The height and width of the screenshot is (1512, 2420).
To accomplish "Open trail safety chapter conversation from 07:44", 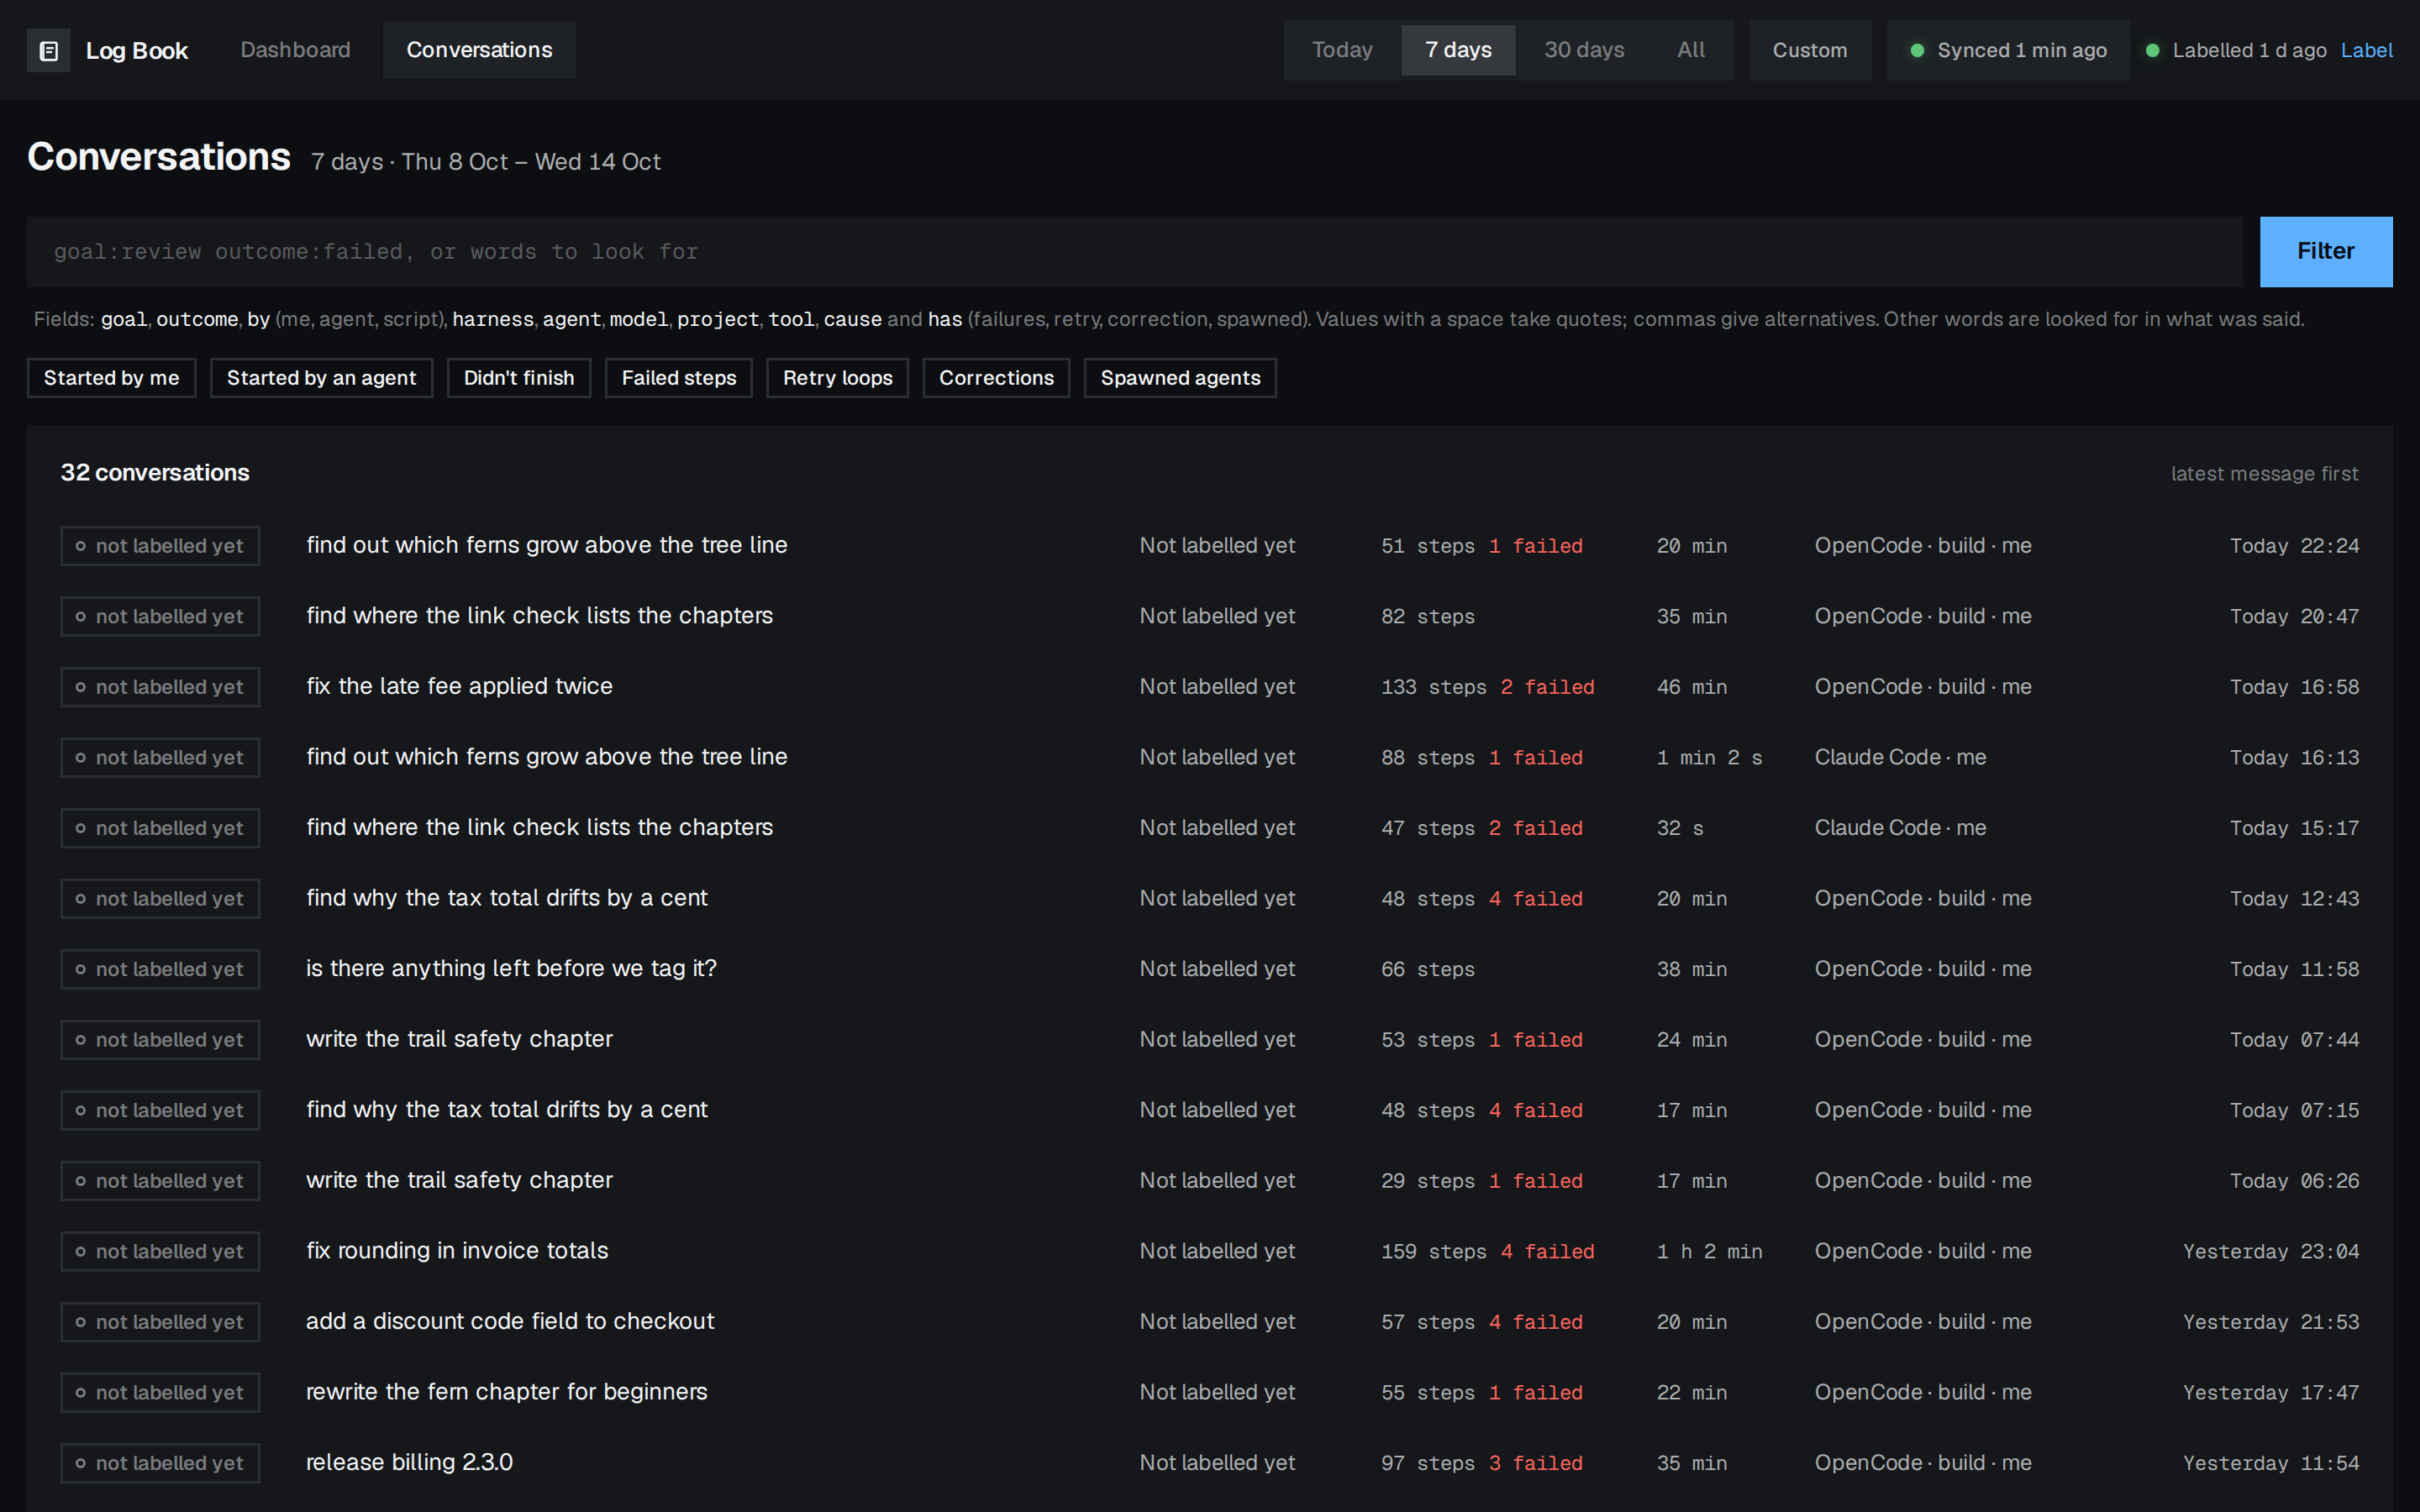I will click(459, 1039).
